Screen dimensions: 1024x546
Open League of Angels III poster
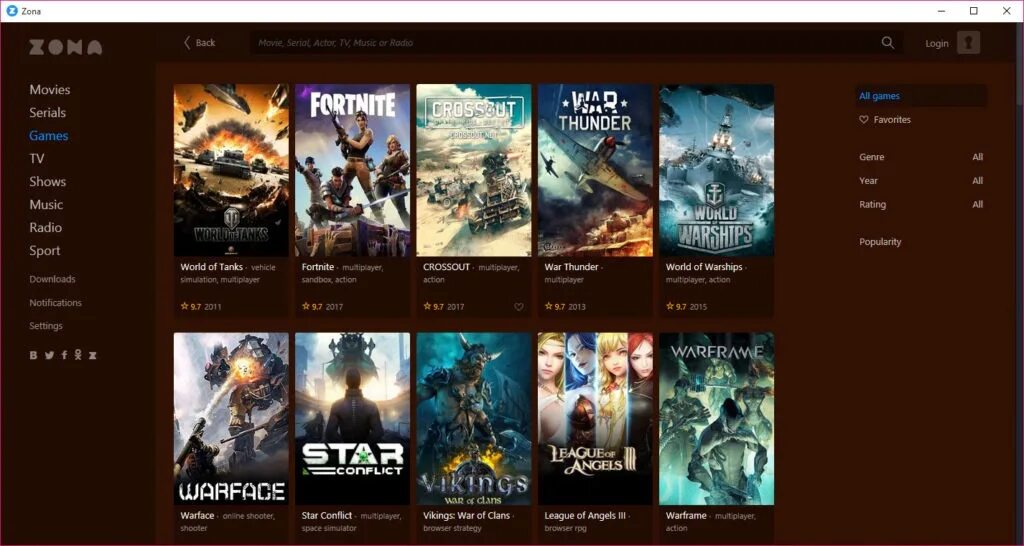pyautogui.click(x=595, y=419)
